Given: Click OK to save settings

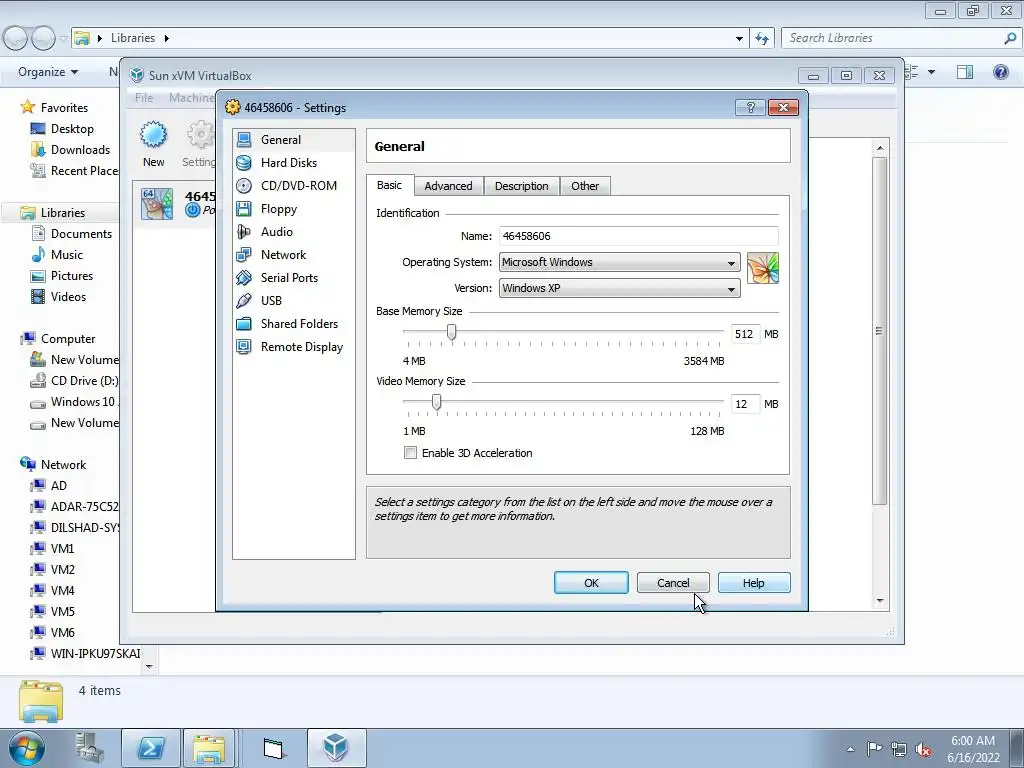Looking at the screenshot, I should coord(591,583).
